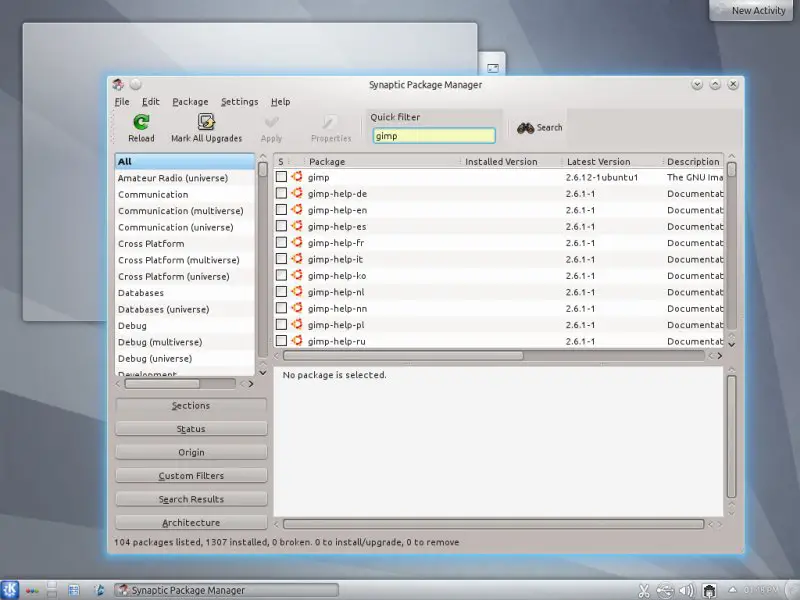This screenshot has height=600, width=800.
Task: Click the Custom Filters button
Action: (x=191, y=476)
